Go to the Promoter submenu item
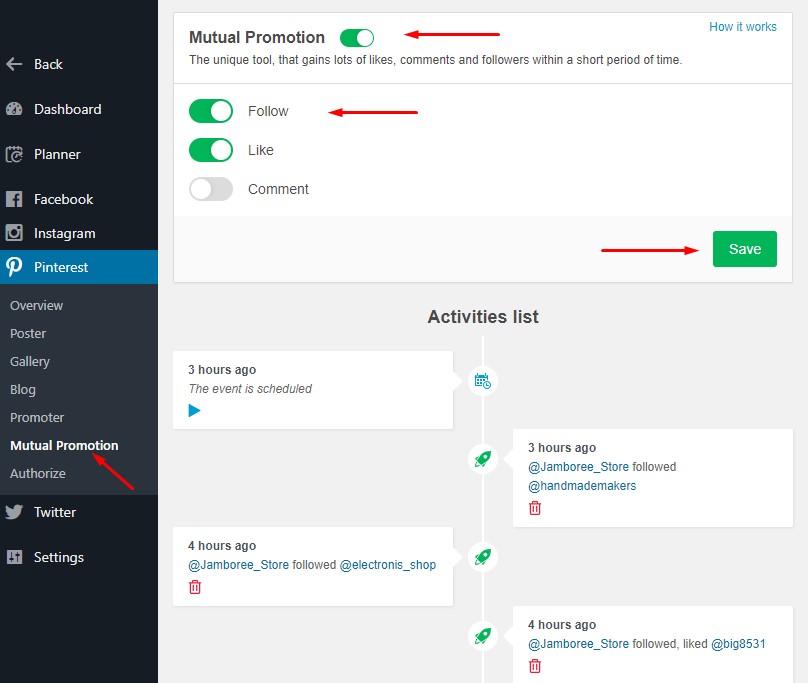This screenshot has width=808, height=683. (x=37, y=418)
